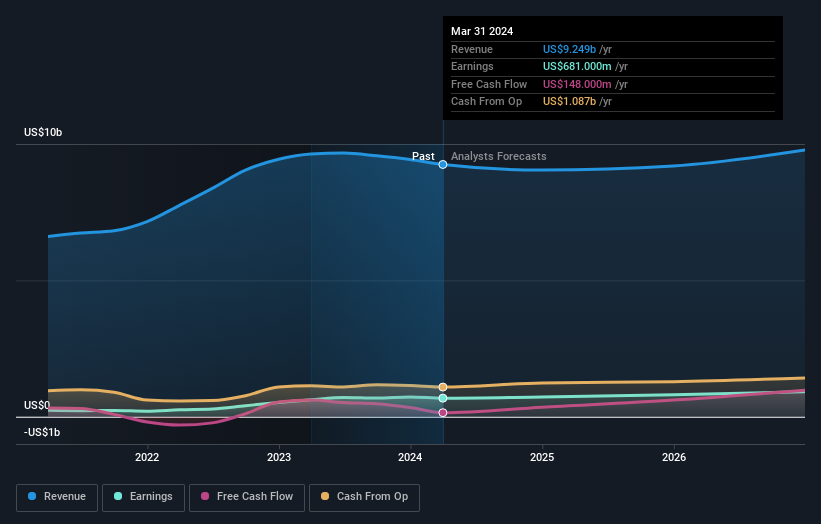Screen dimensions: 821x524
Task: Click the US$0 y-axis label
Action: click(x=37, y=405)
